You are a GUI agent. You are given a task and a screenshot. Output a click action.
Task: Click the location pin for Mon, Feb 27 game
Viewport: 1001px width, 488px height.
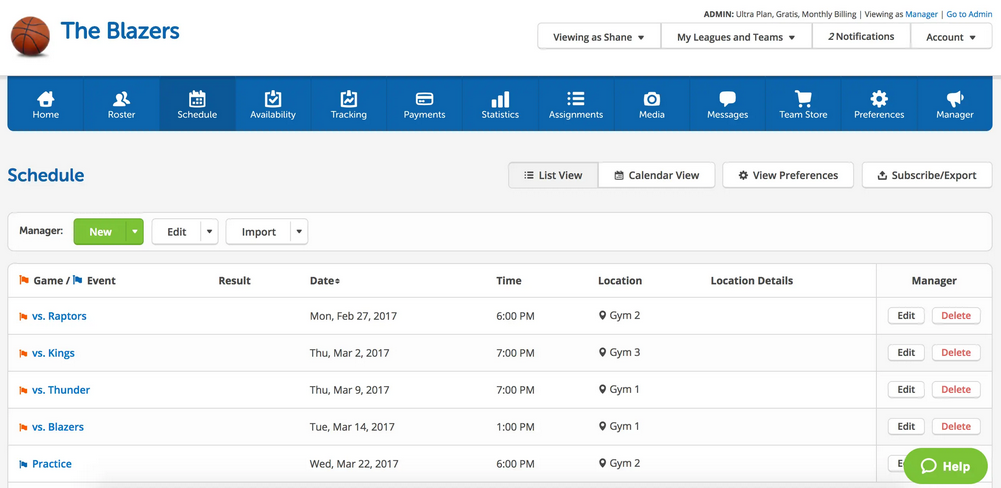tap(602, 316)
